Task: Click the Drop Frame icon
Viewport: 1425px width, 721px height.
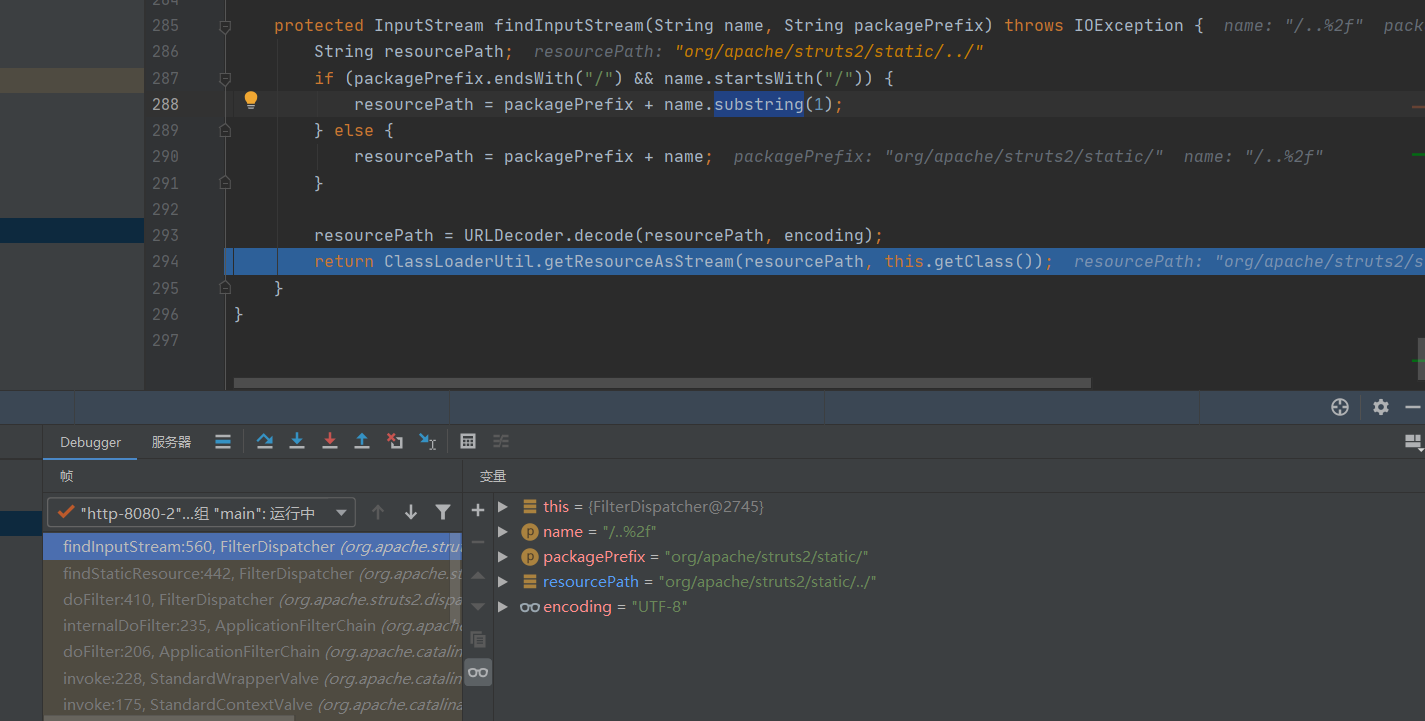Action: (x=395, y=441)
